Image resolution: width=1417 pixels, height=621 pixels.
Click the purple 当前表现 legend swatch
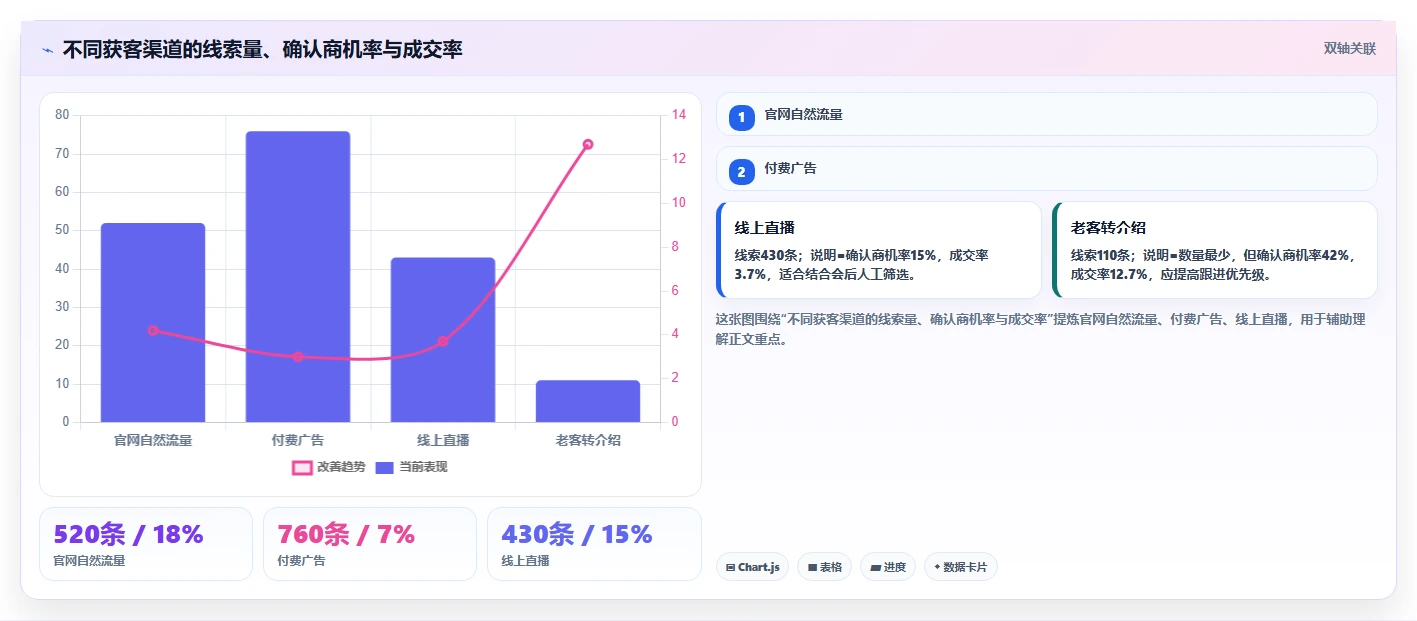pyautogui.click(x=385, y=467)
